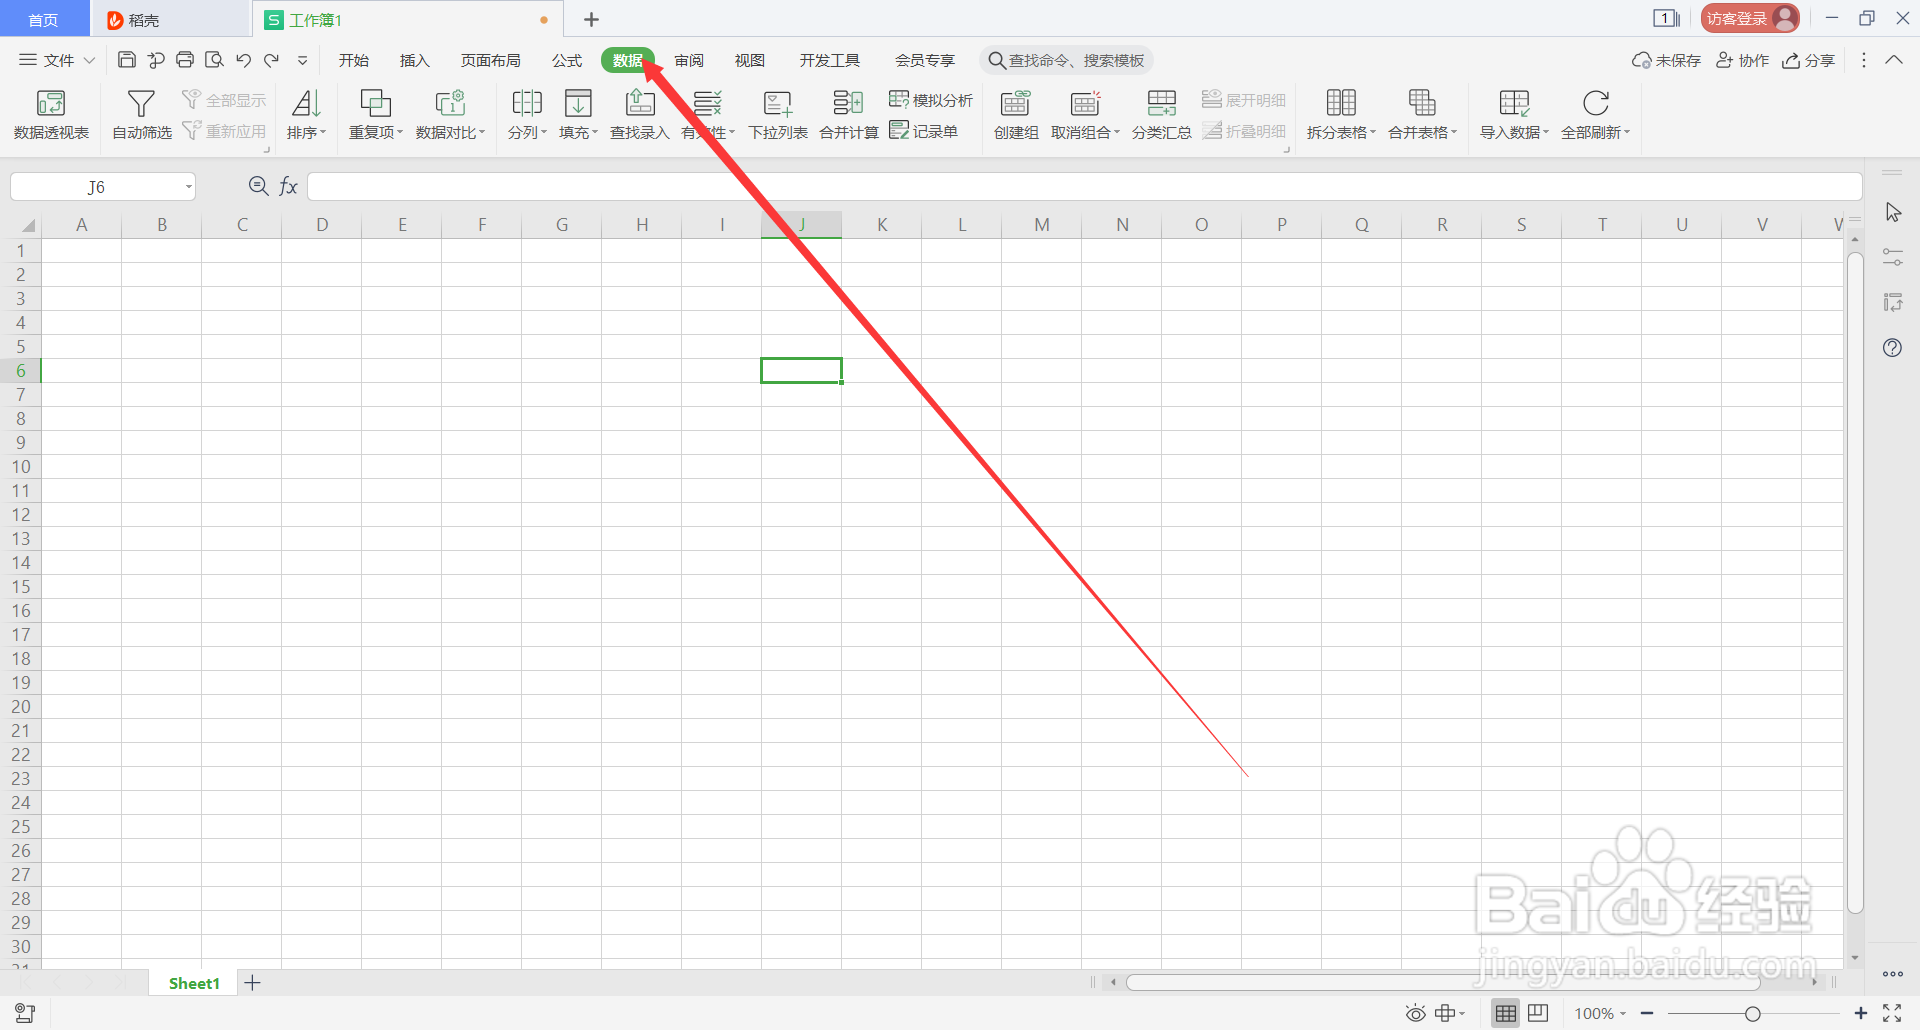This screenshot has width=1920, height=1030.
Task: Open Merge Tables (合并表格) tool
Action: click(1422, 114)
